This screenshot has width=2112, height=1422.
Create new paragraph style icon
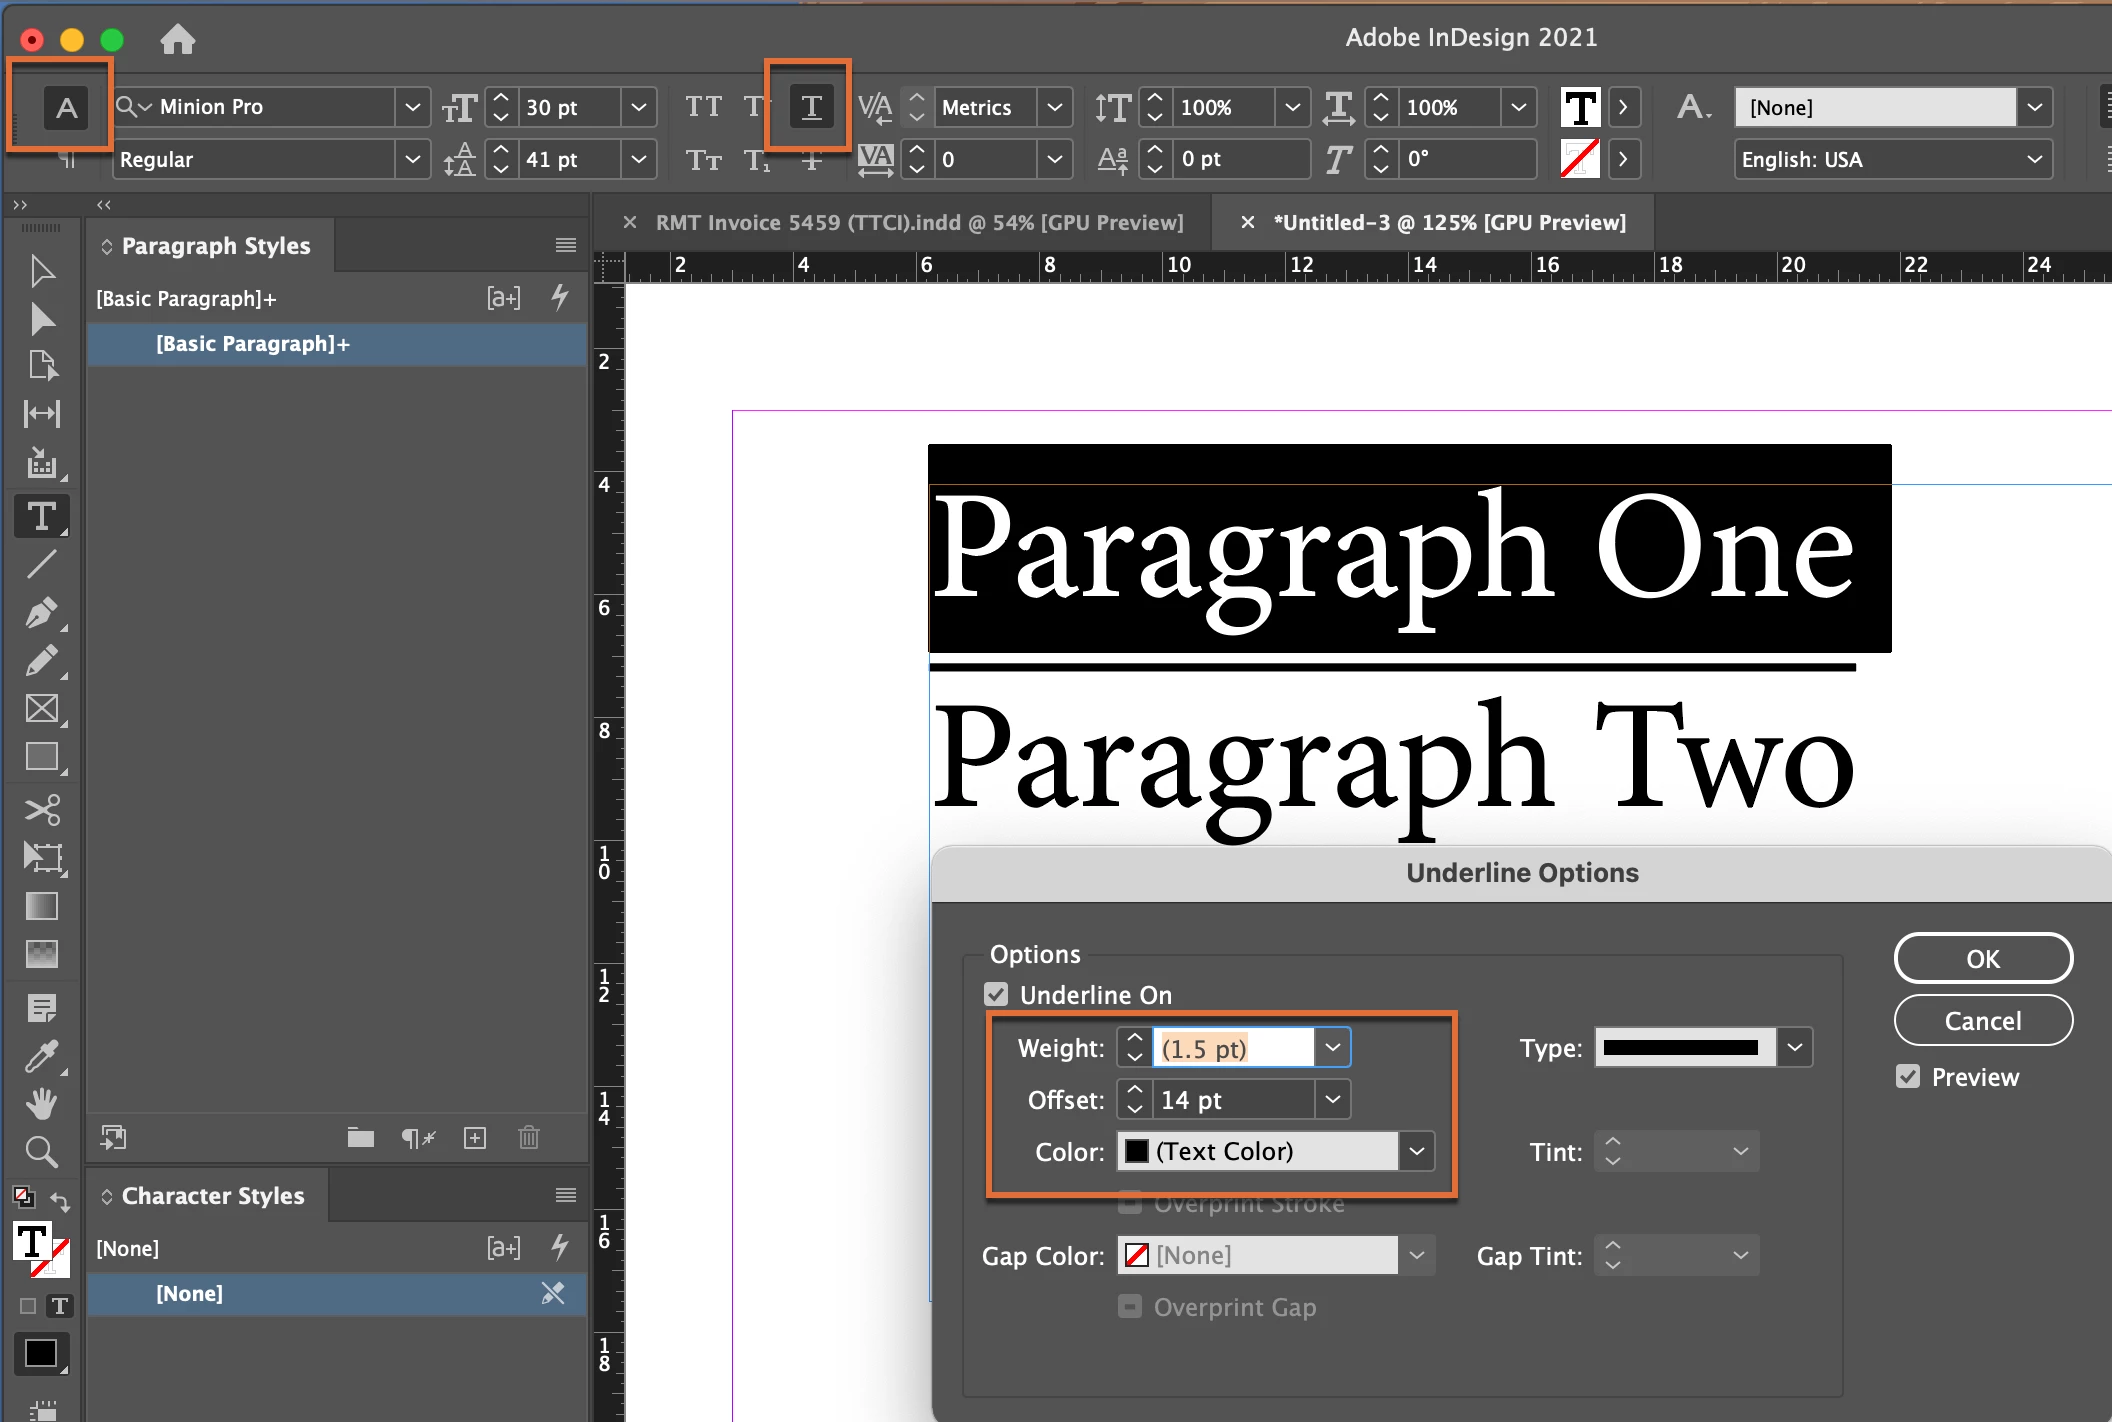click(475, 1138)
